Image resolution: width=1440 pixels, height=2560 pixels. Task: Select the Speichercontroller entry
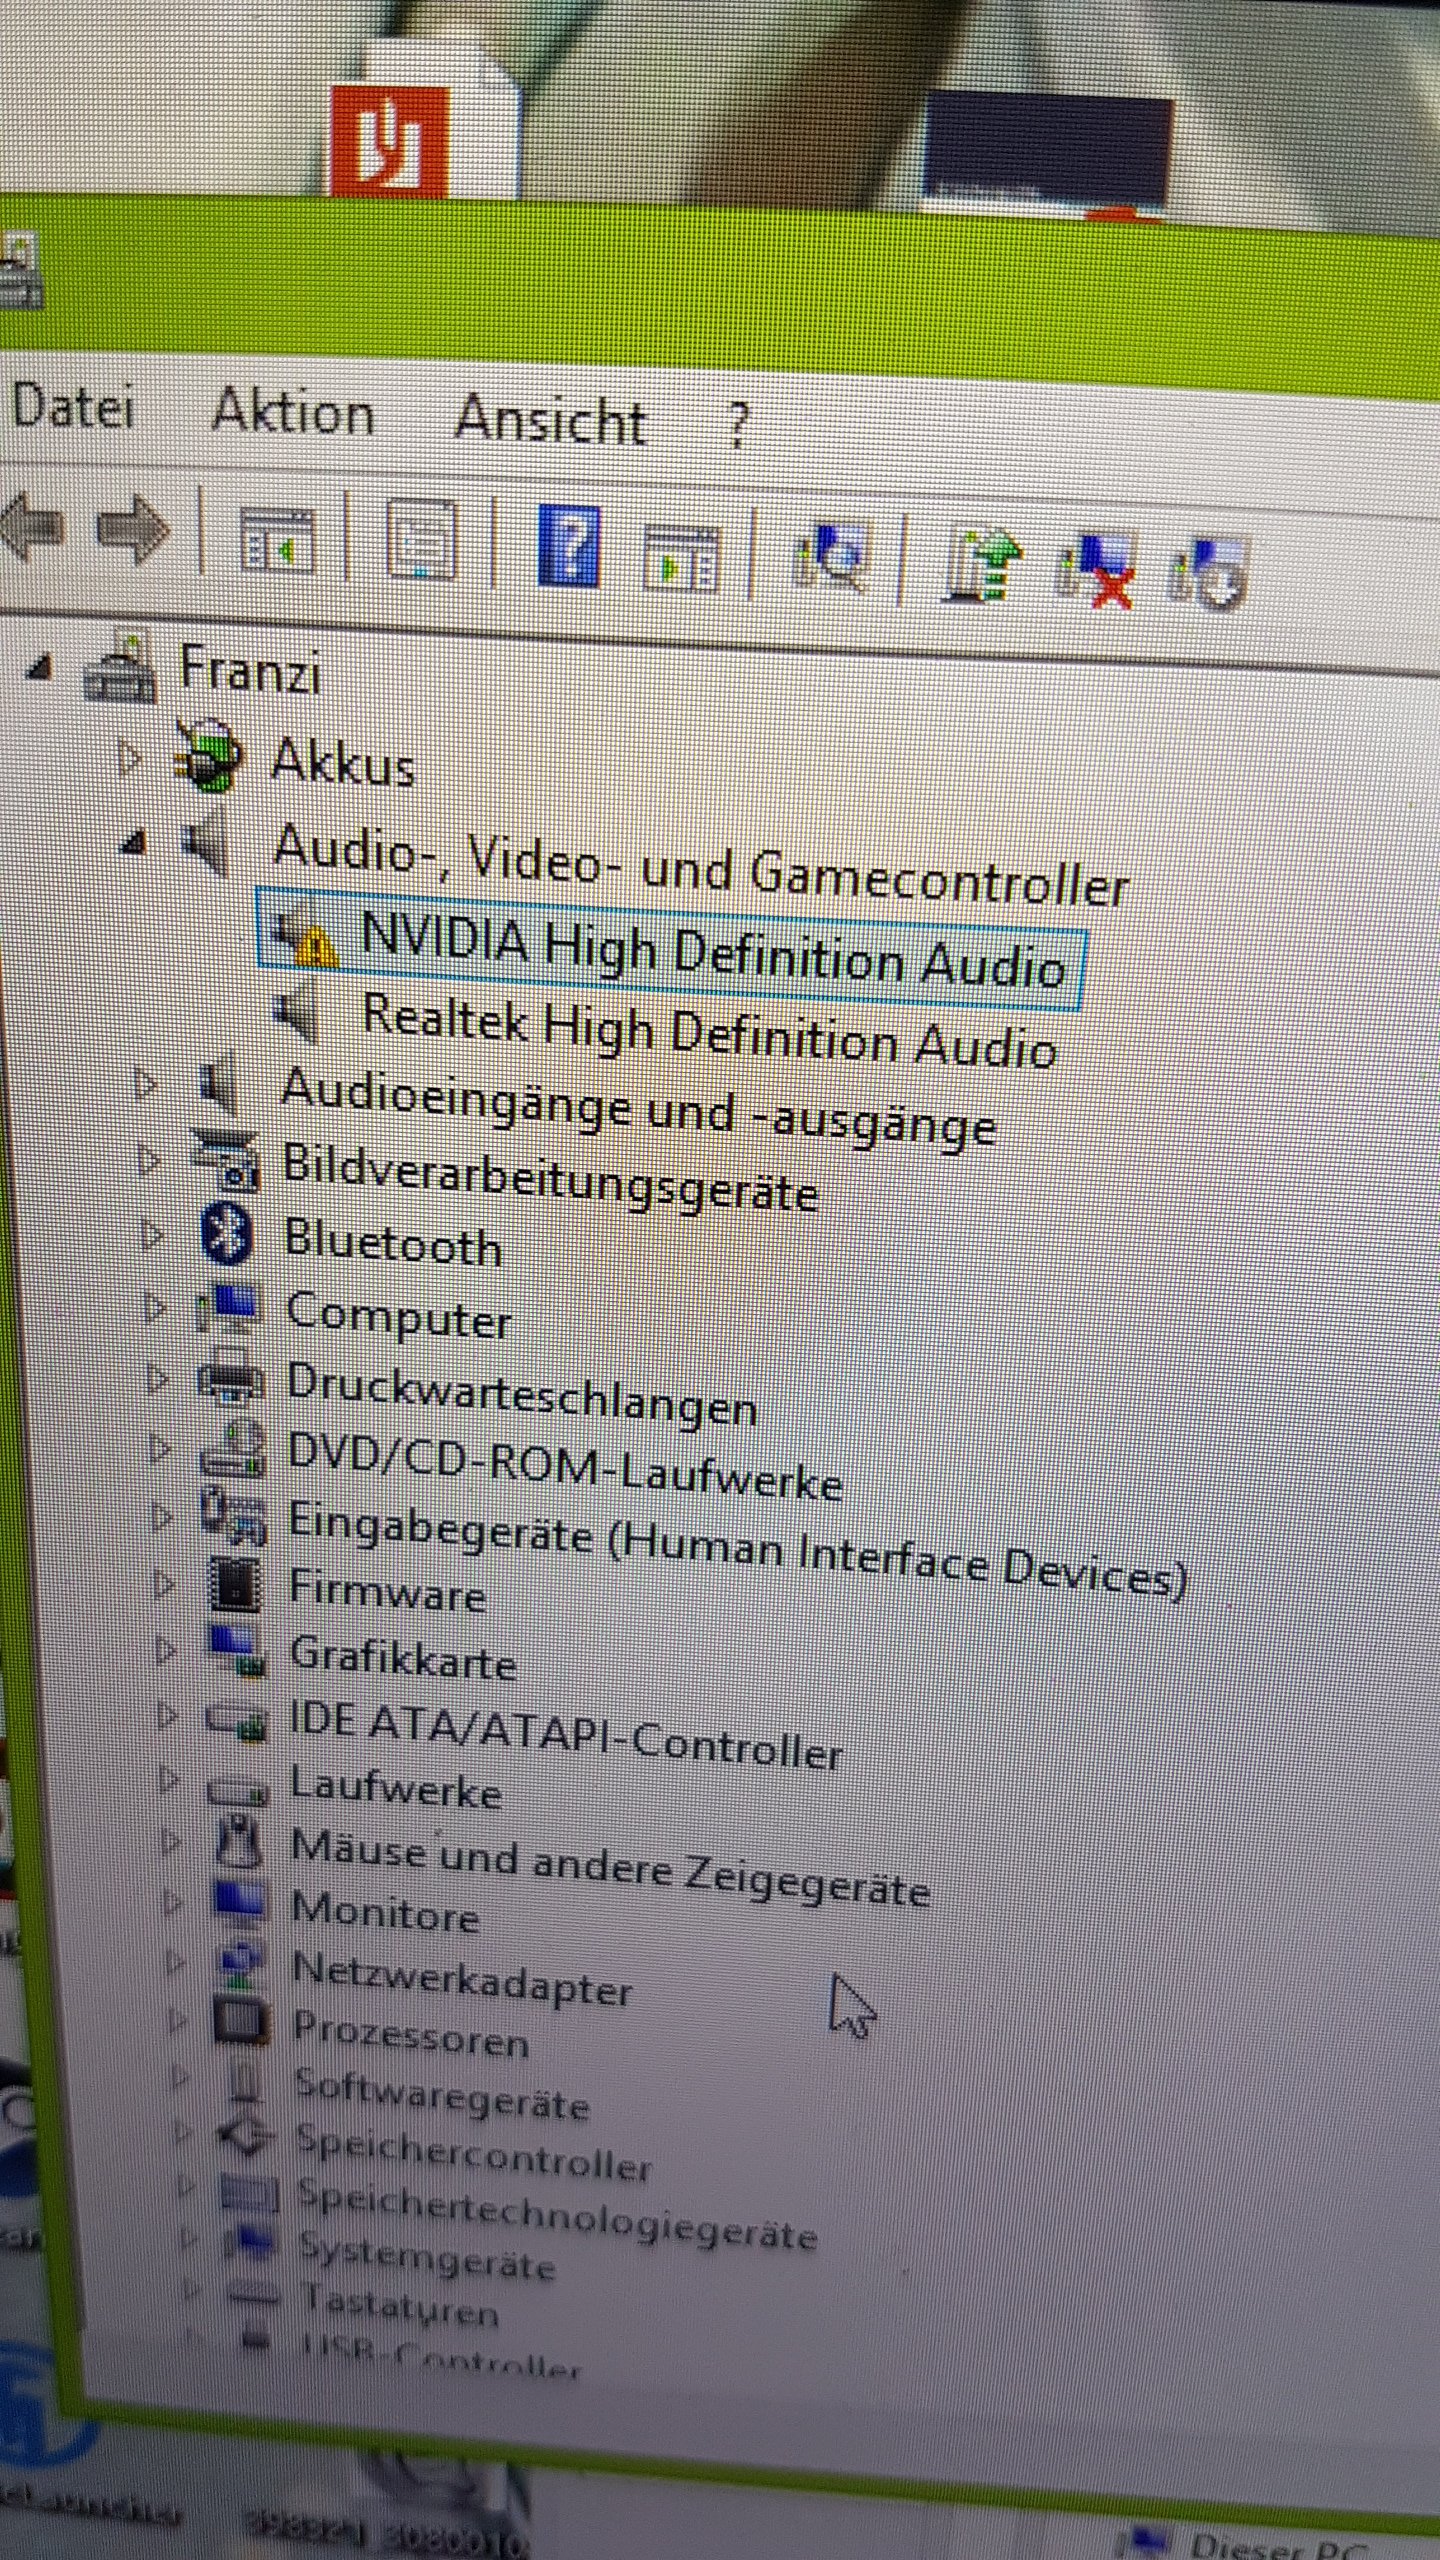(474, 2153)
